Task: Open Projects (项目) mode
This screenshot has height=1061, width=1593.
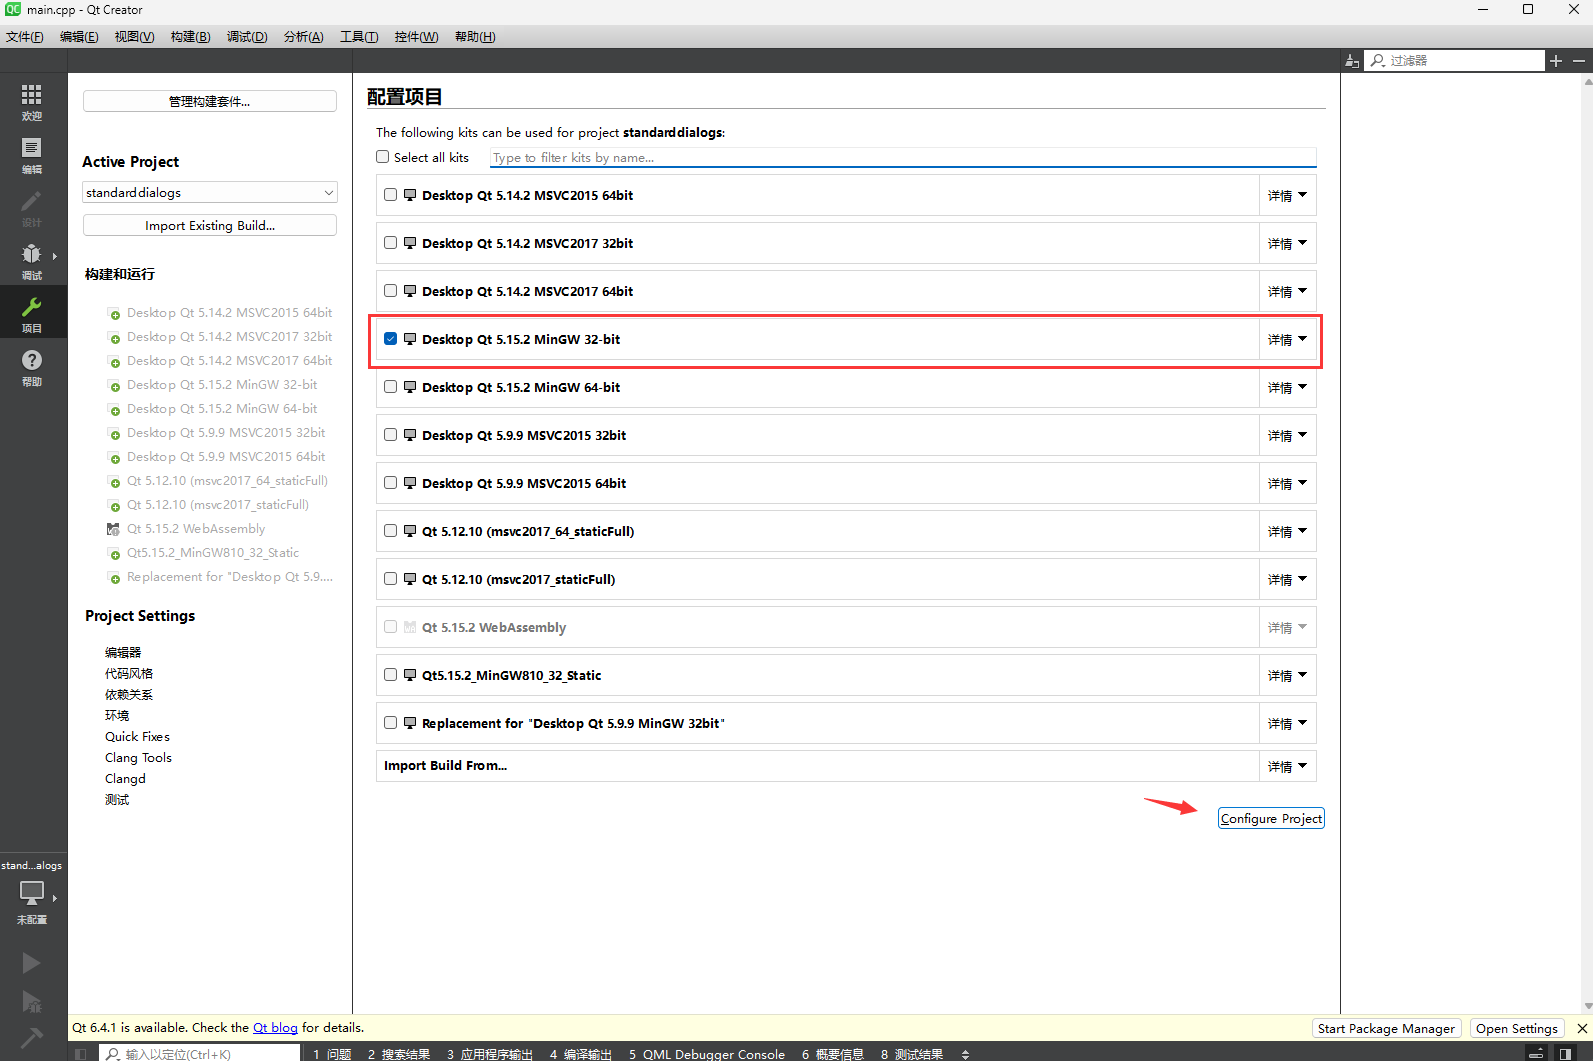Action: click(32, 313)
